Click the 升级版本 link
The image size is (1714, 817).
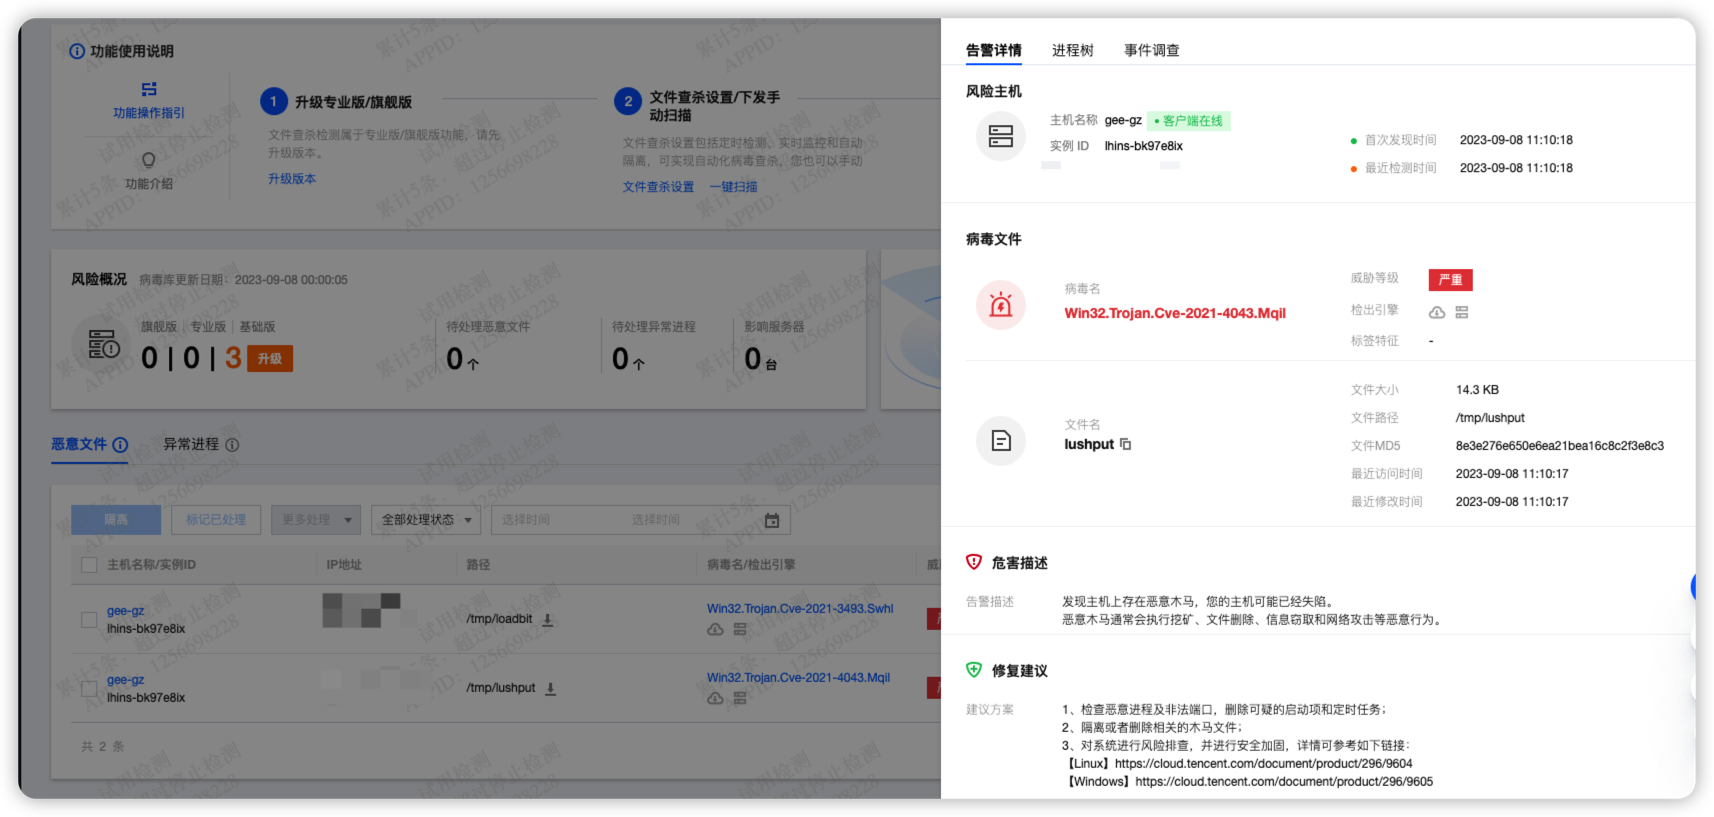[x=292, y=179]
